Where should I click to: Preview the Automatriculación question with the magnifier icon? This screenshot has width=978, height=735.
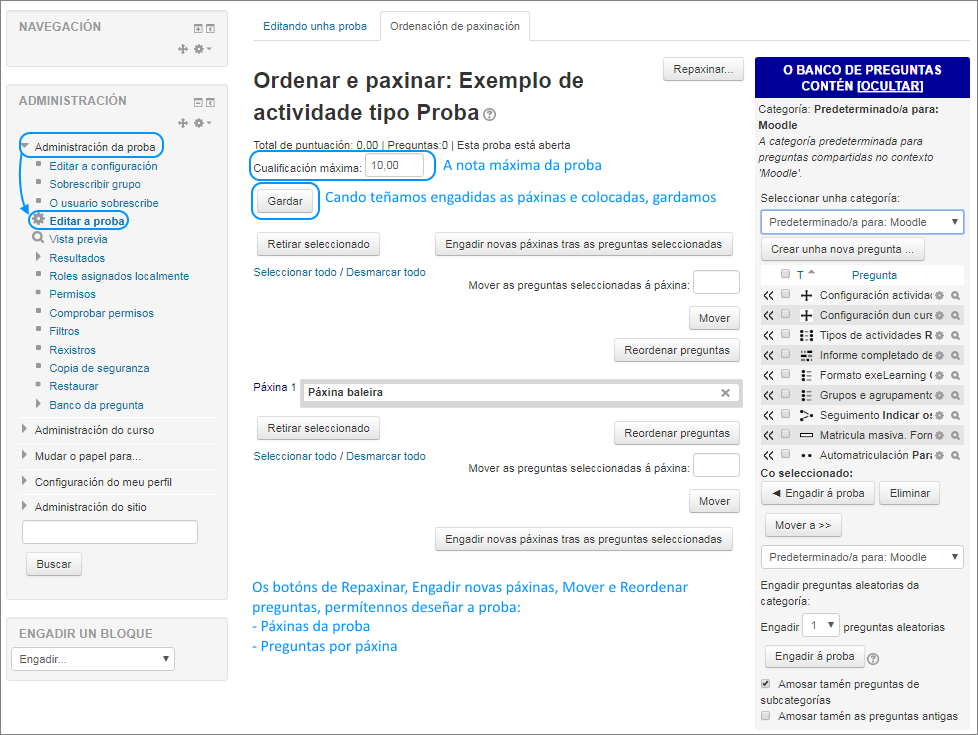(x=955, y=455)
